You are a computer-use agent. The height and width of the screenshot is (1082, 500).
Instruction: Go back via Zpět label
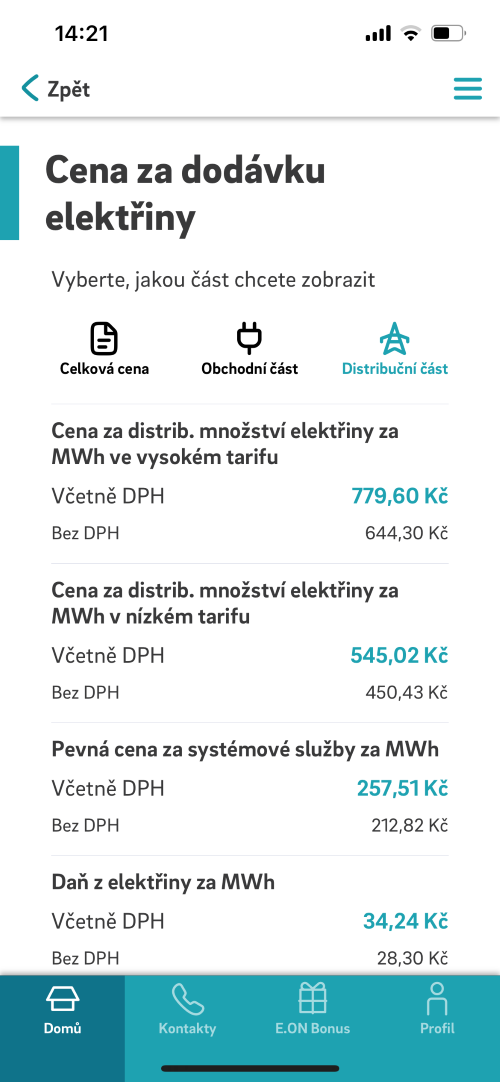click(68, 89)
